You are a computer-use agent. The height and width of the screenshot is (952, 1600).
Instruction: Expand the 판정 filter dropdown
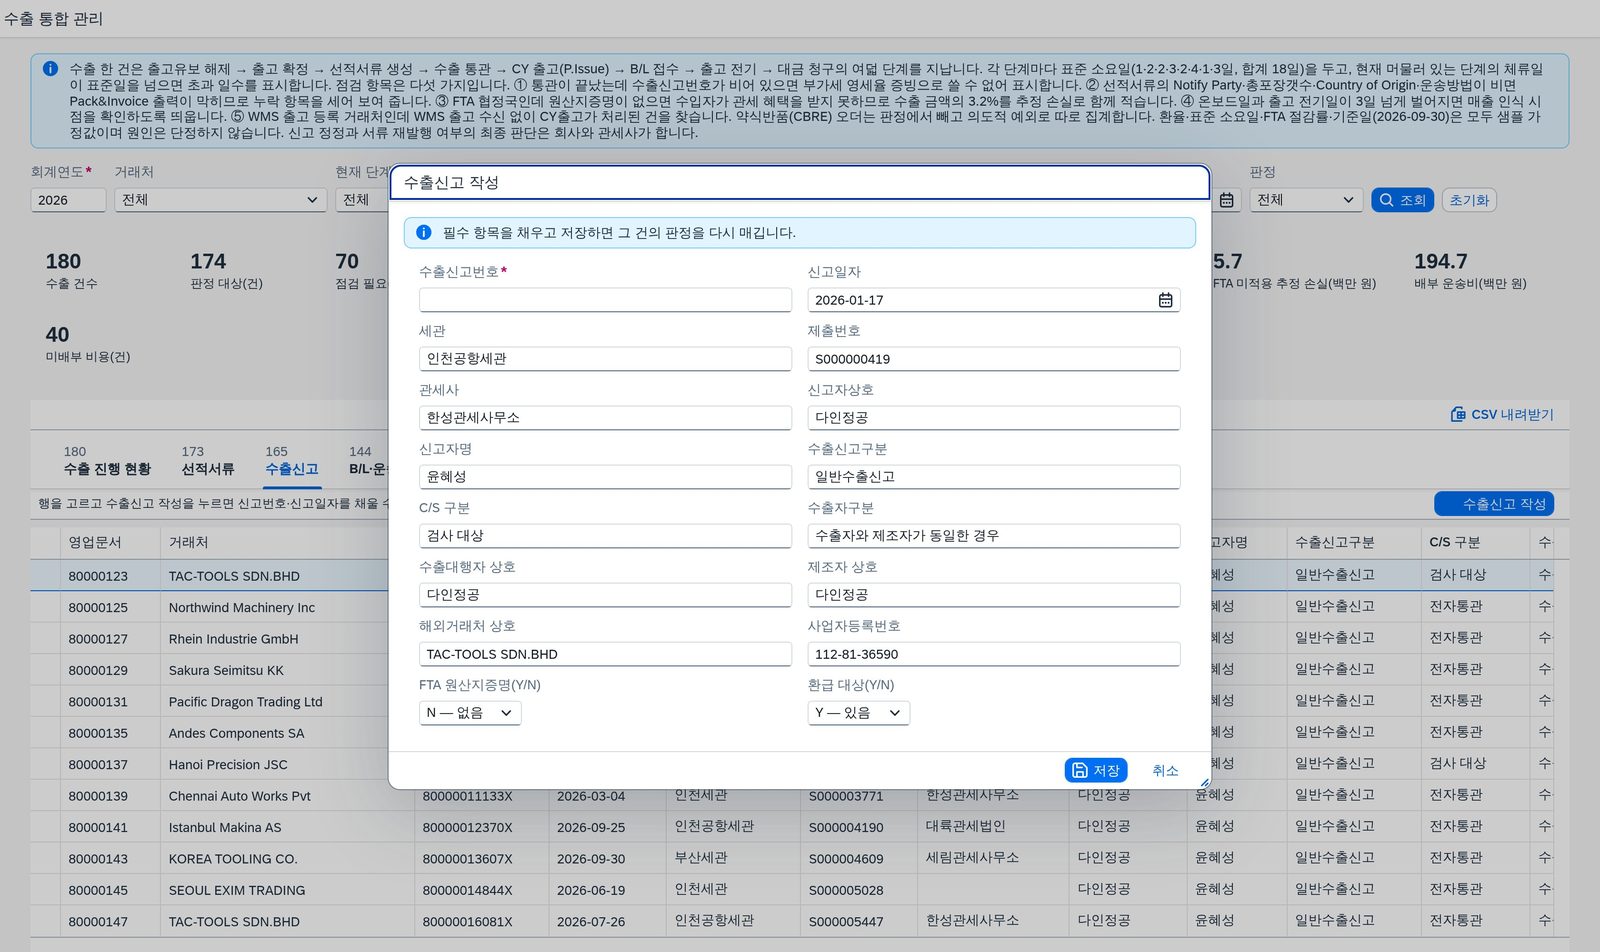[x=1306, y=200]
